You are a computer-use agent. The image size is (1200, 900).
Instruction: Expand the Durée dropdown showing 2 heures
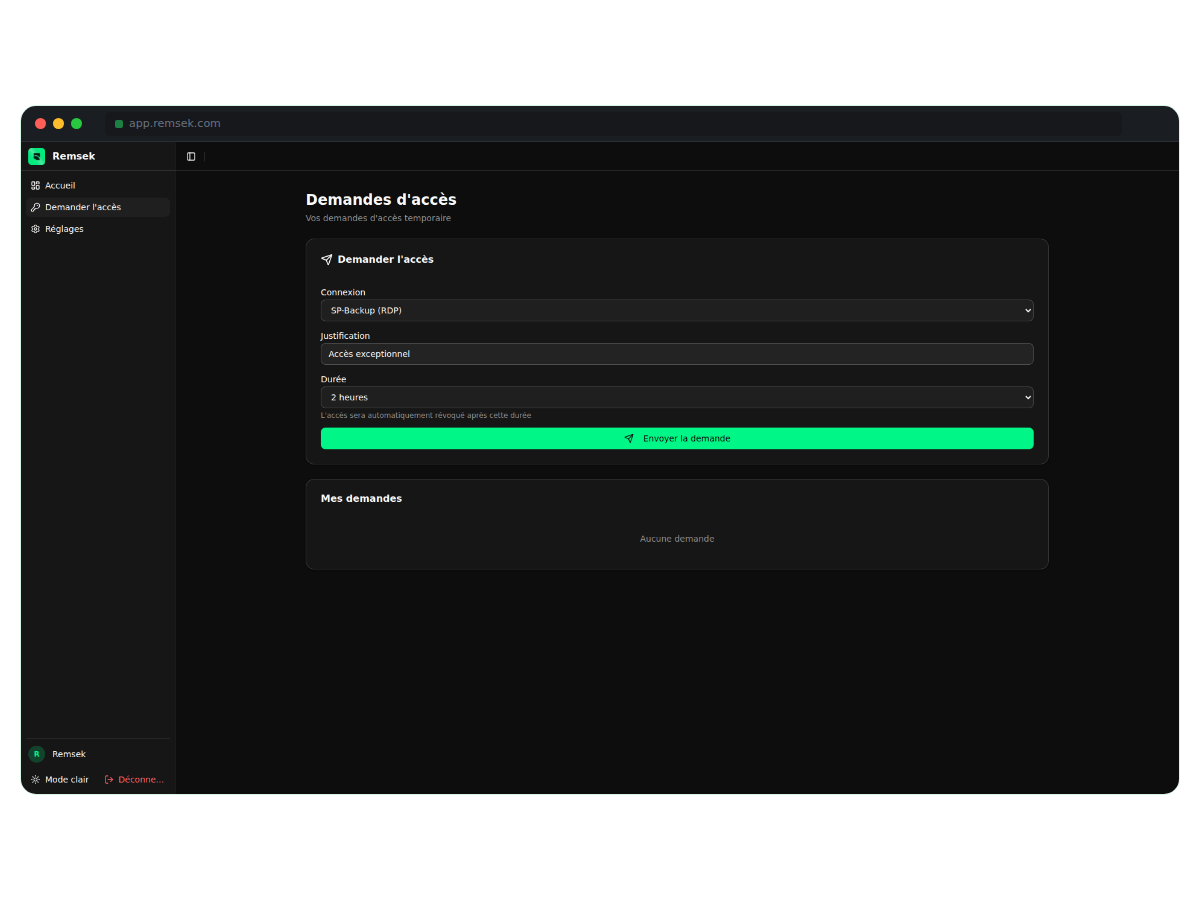tap(676, 398)
